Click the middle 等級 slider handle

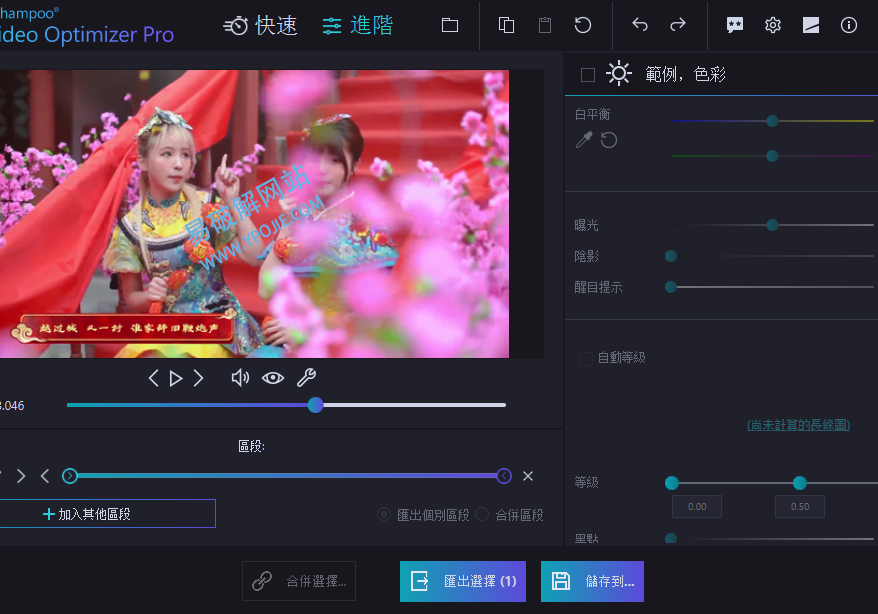click(x=800, y=483)
